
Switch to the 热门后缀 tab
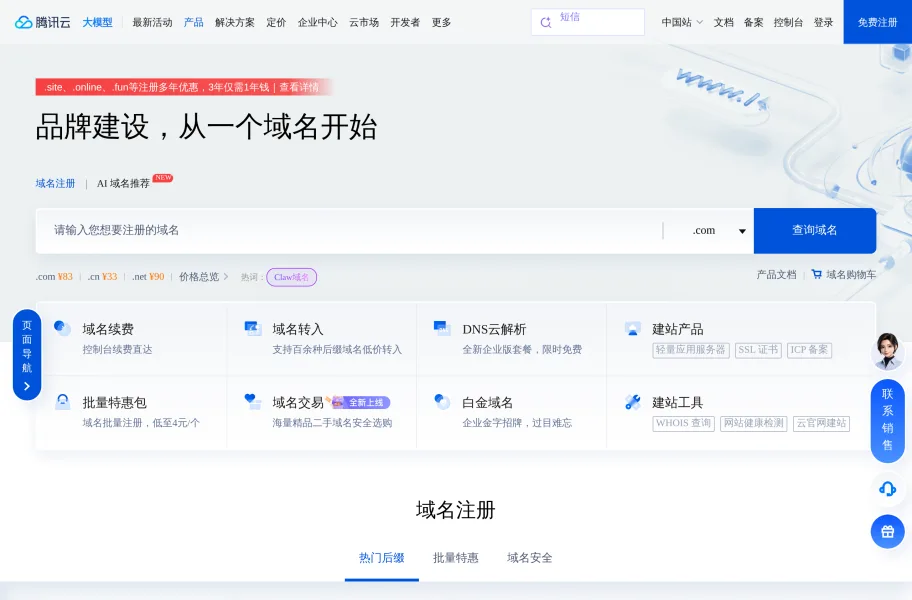382,558
